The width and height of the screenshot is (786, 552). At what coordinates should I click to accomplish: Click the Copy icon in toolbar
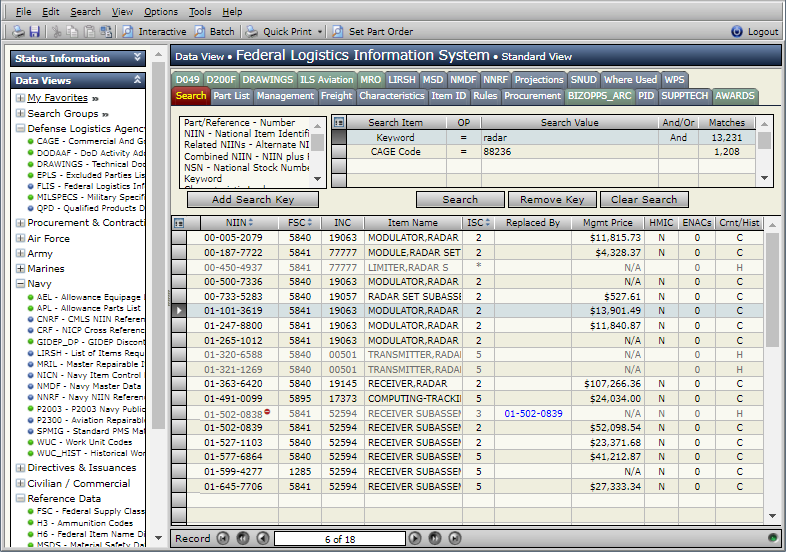pyautogui.click(x=73, y=32)
